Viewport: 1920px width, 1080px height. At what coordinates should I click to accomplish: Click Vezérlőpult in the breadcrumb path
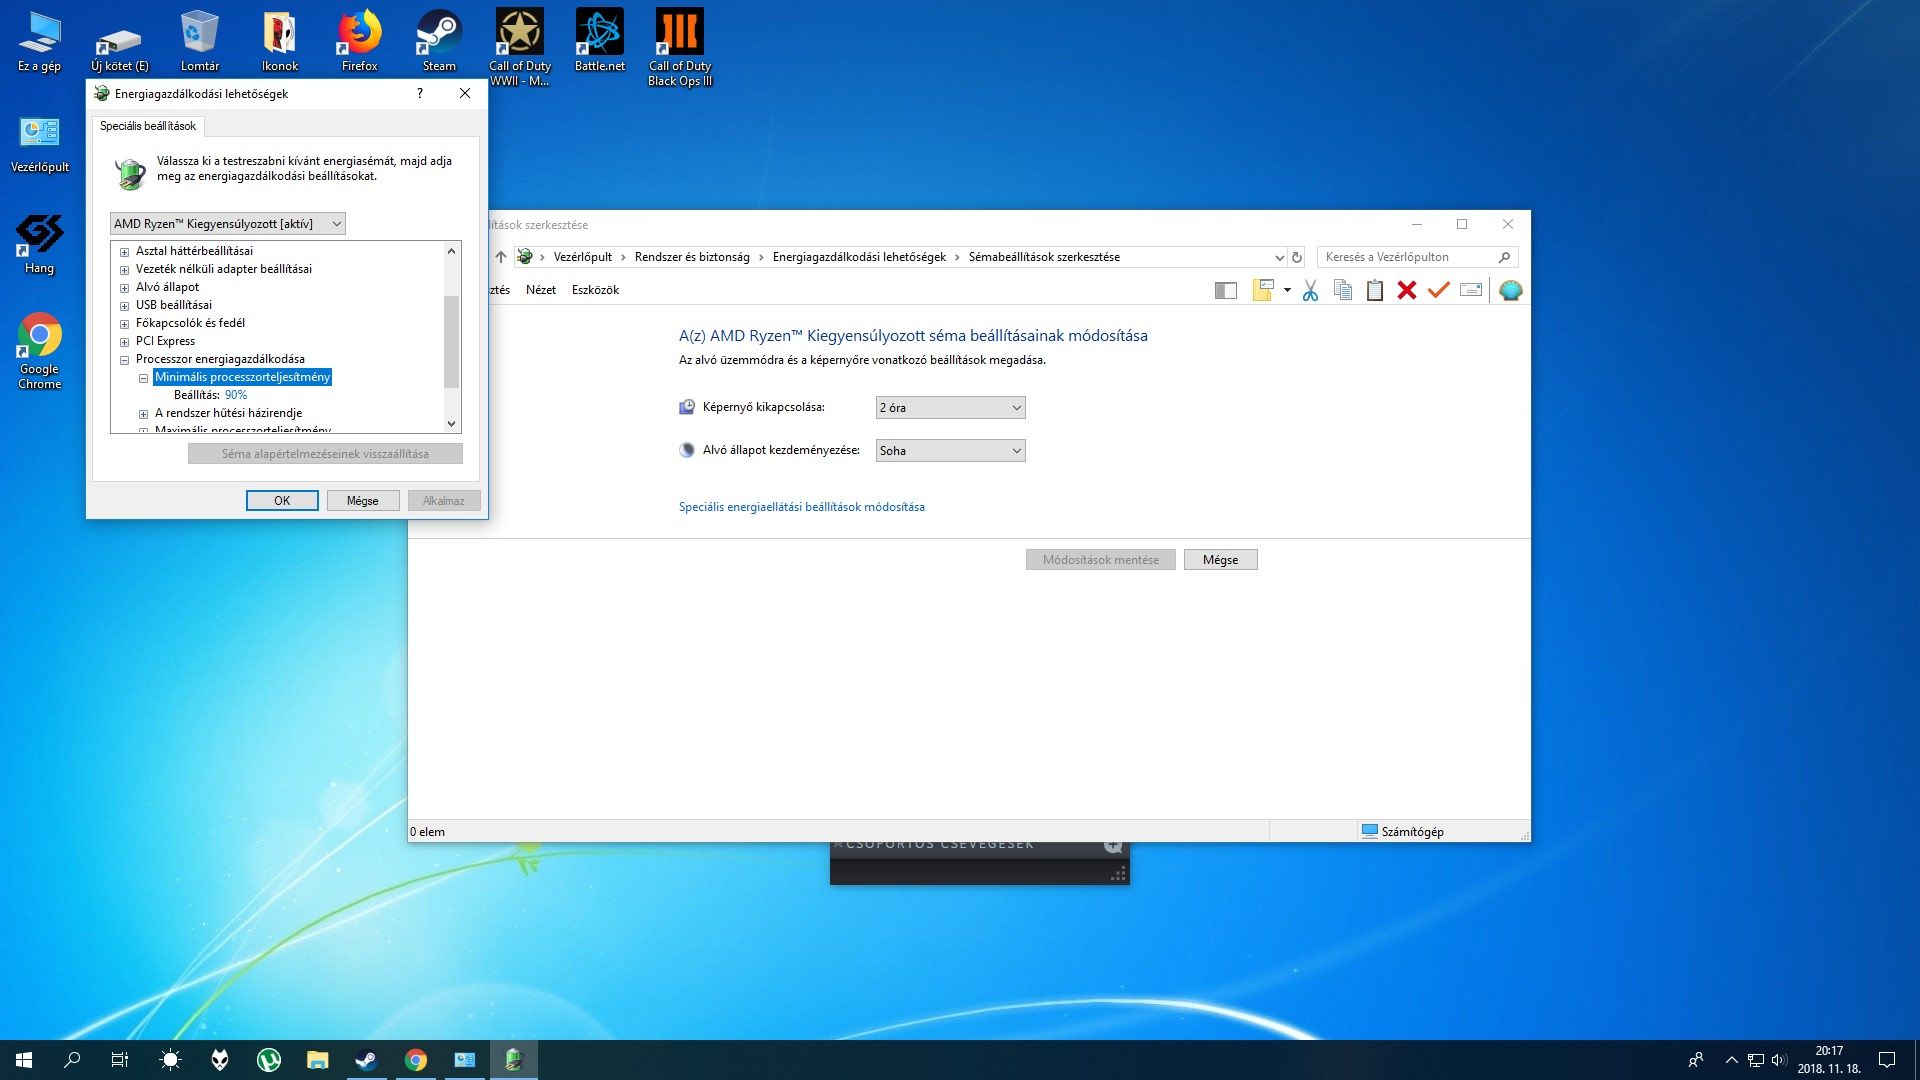pos(583,257)
